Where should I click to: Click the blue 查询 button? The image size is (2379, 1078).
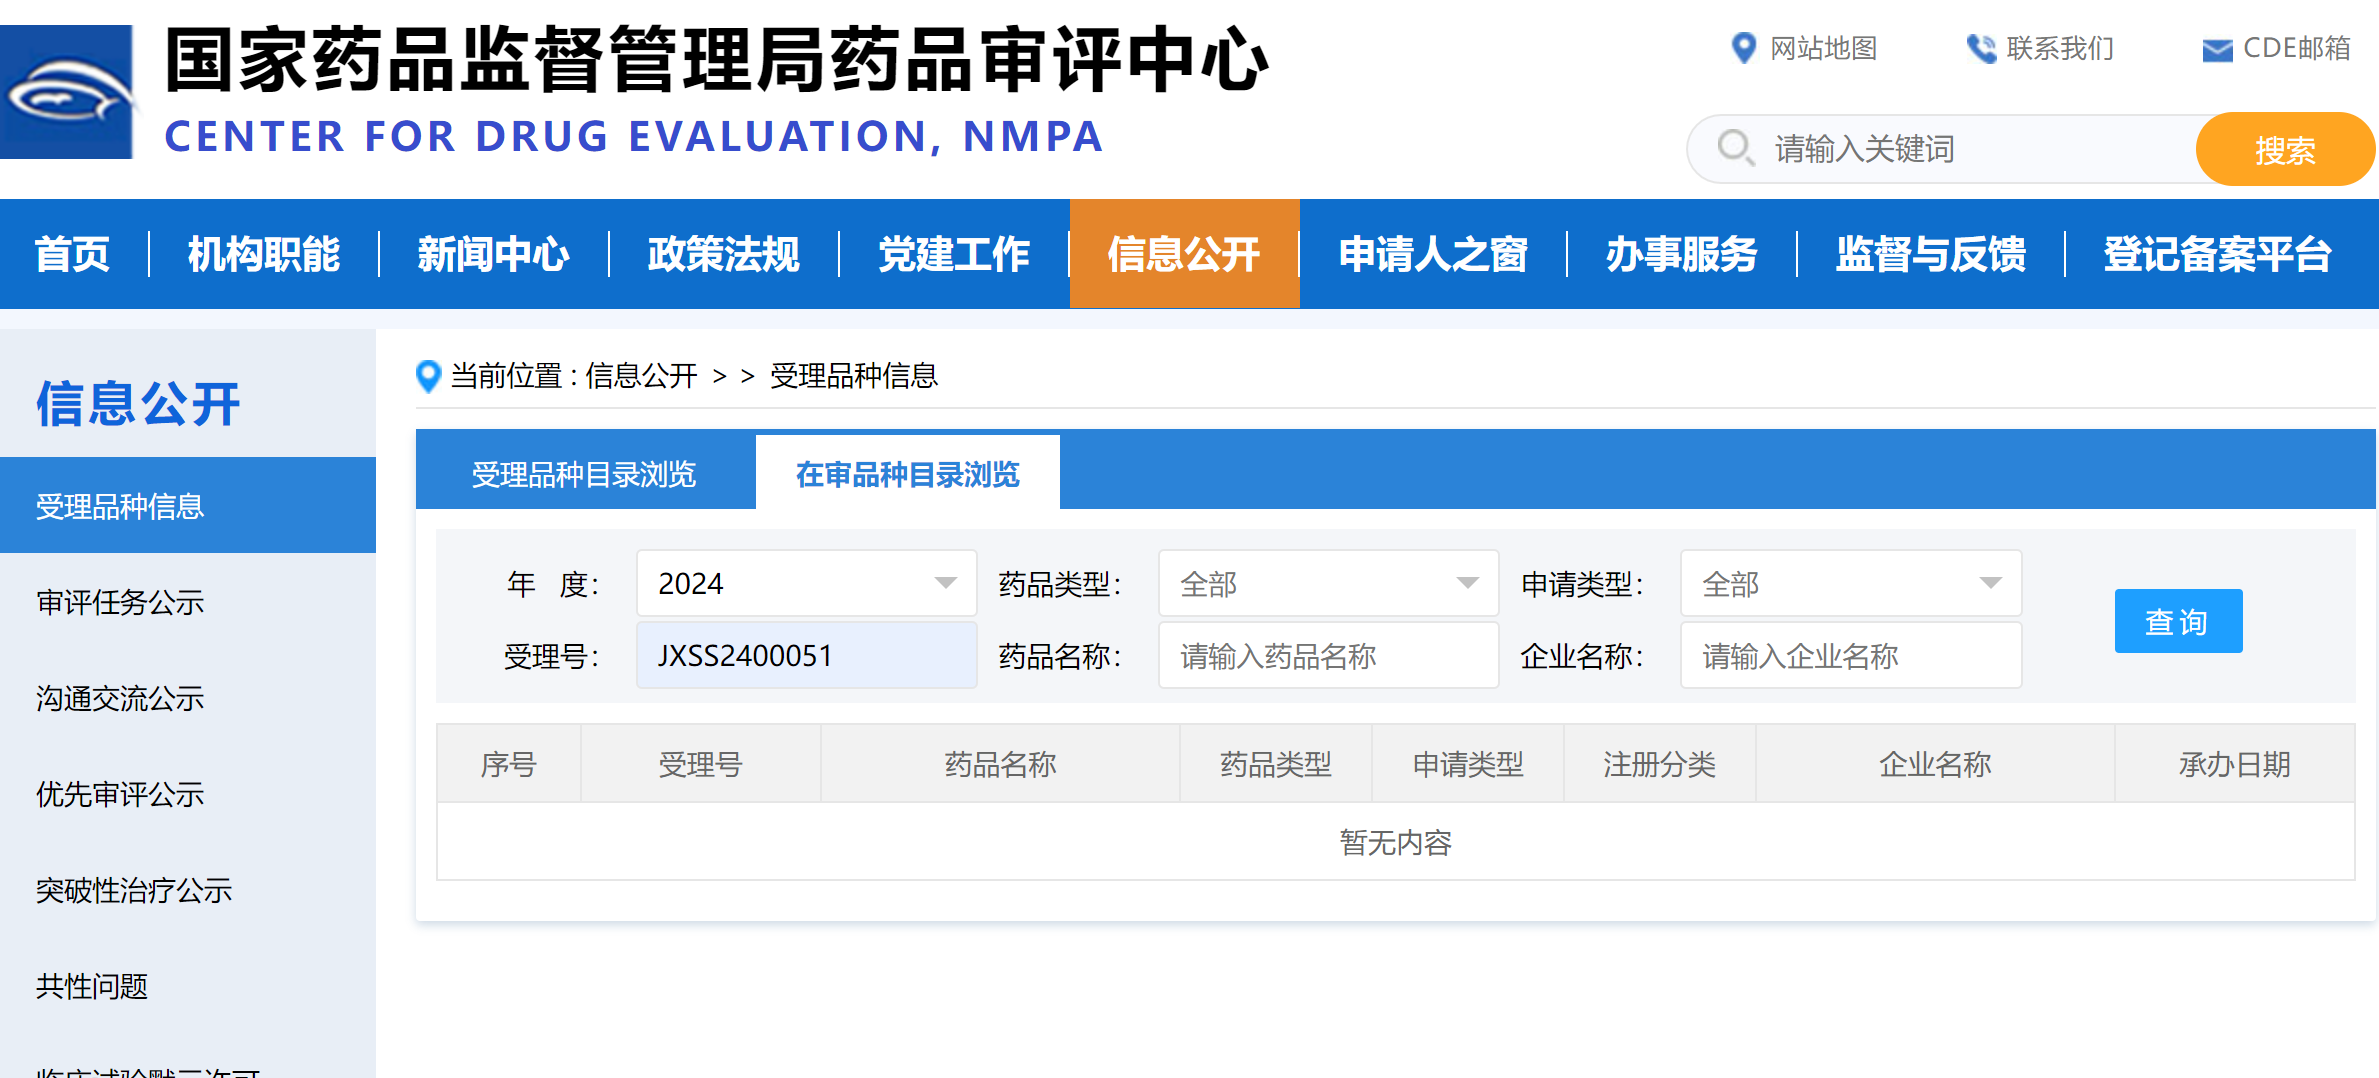coord(2178,621)
